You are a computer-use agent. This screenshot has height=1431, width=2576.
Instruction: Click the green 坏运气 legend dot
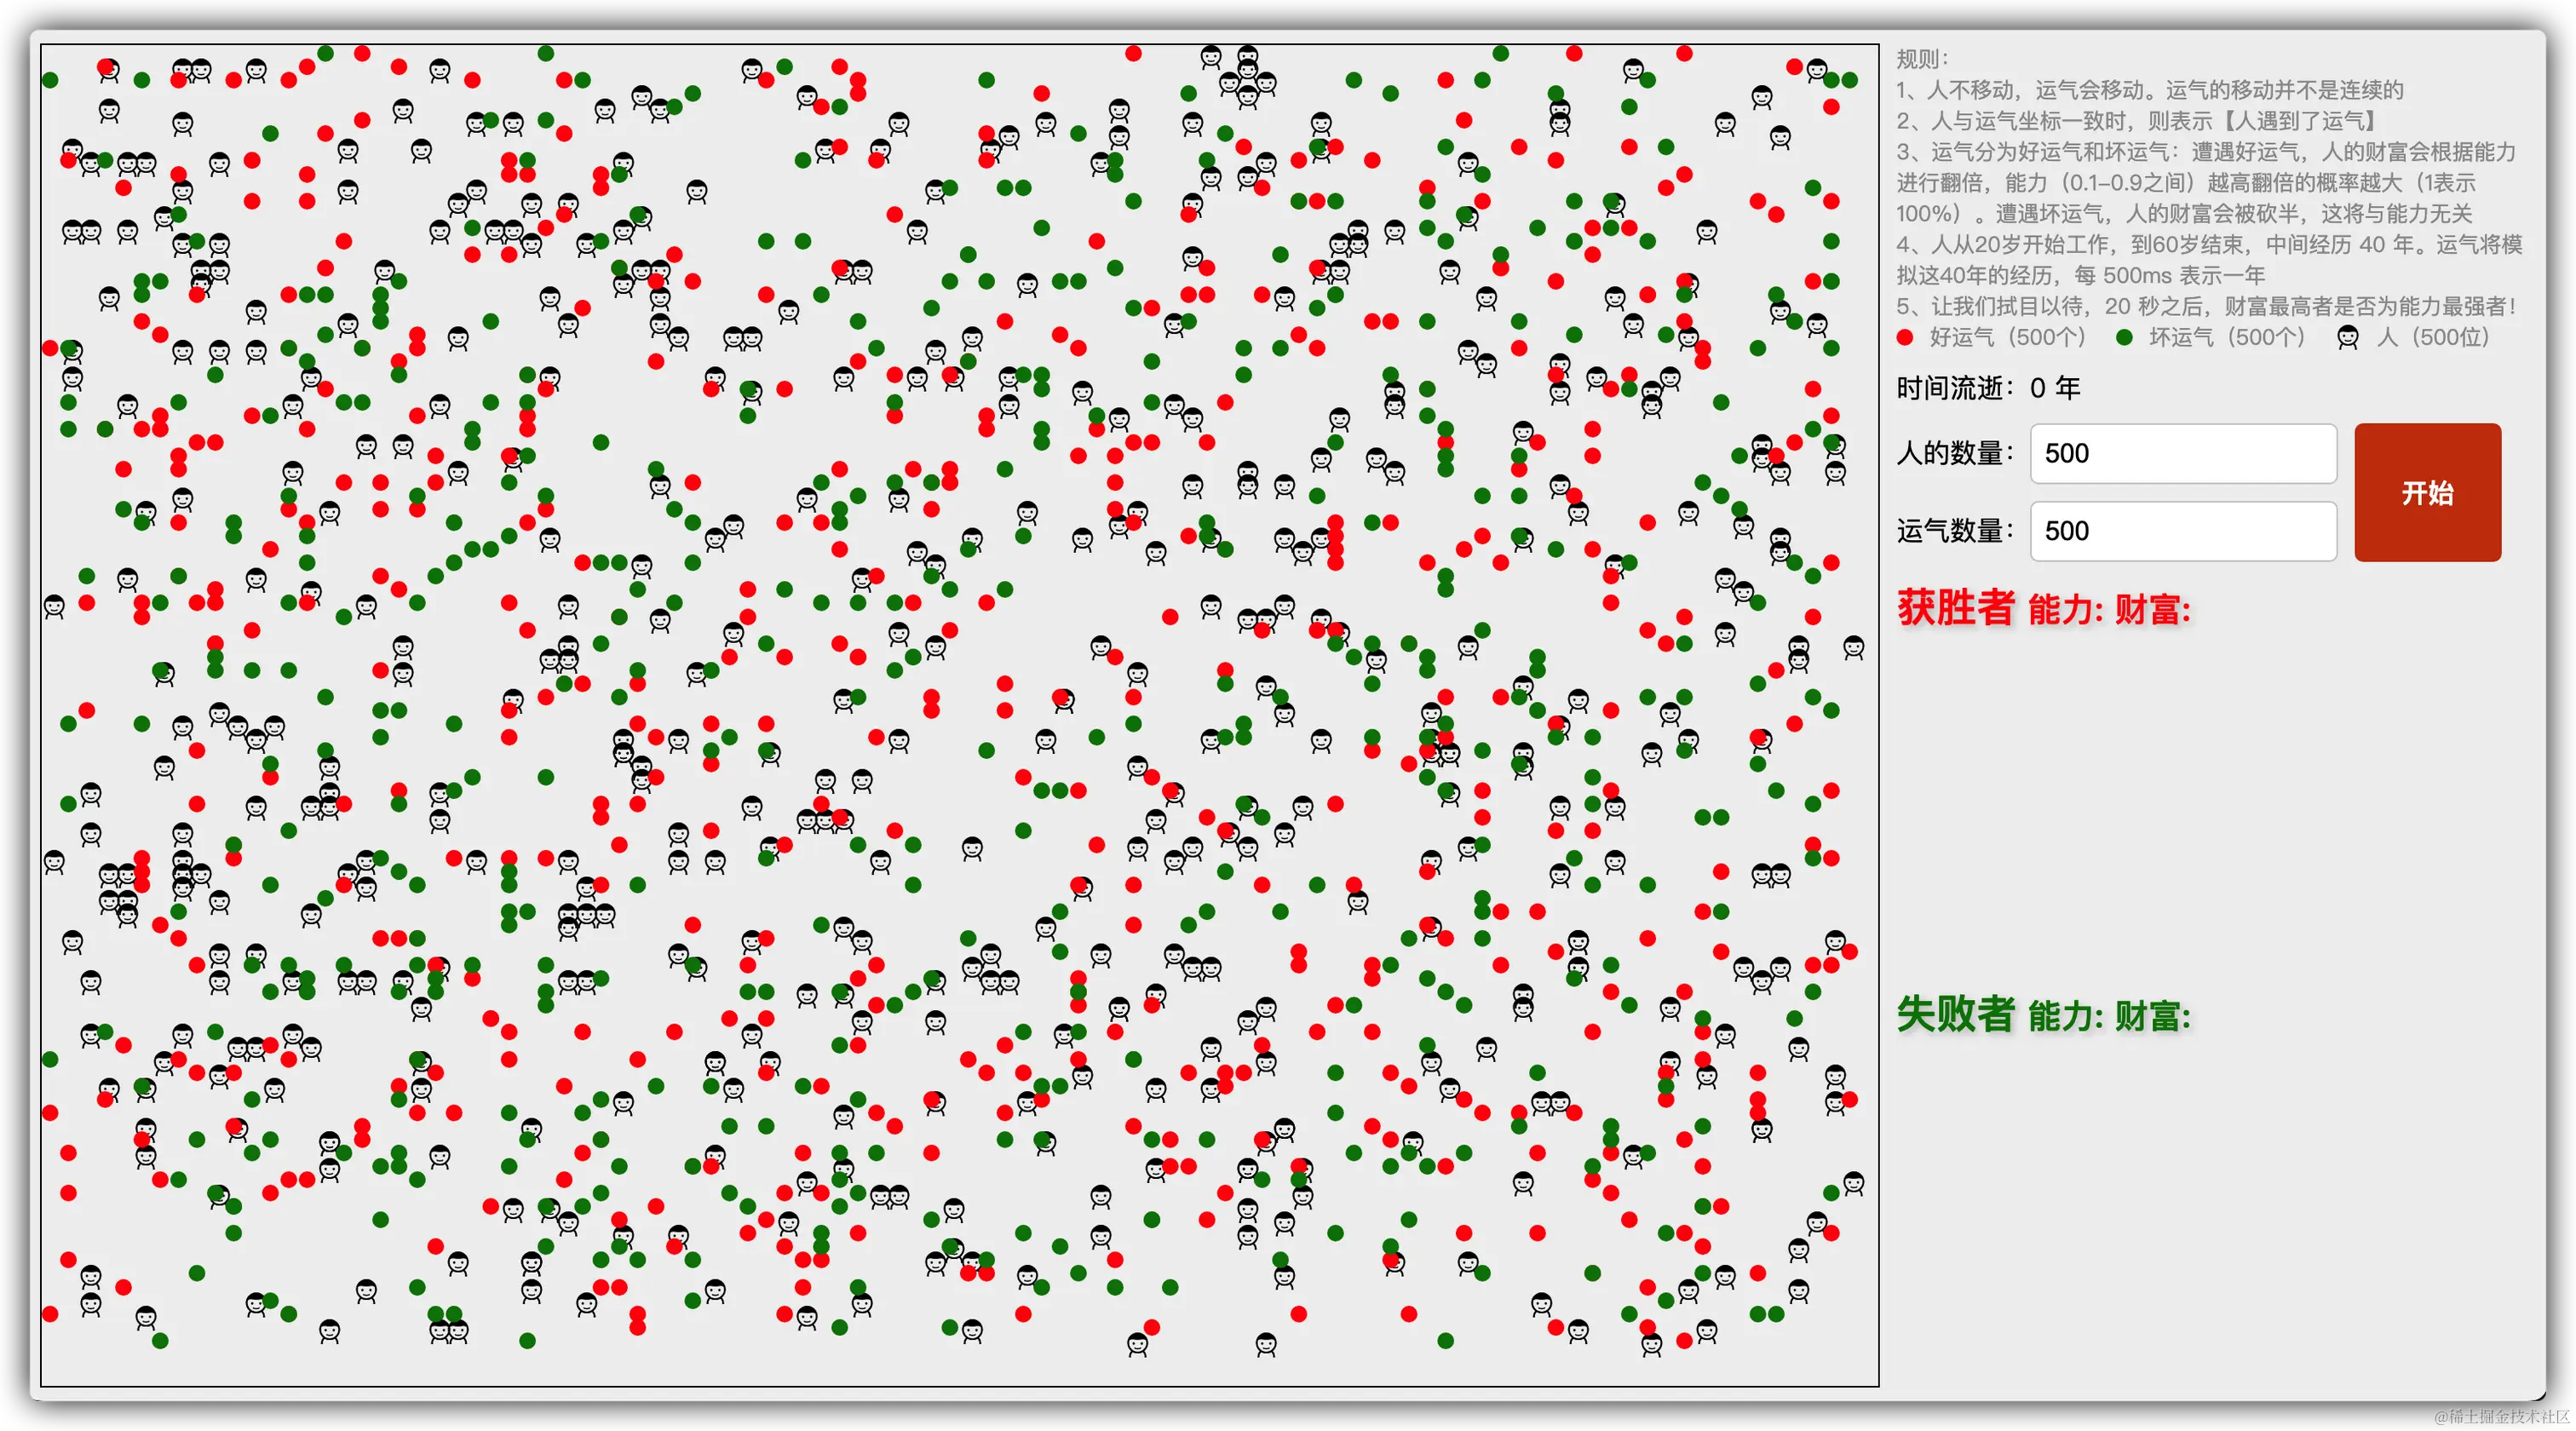pos(2125,338)
